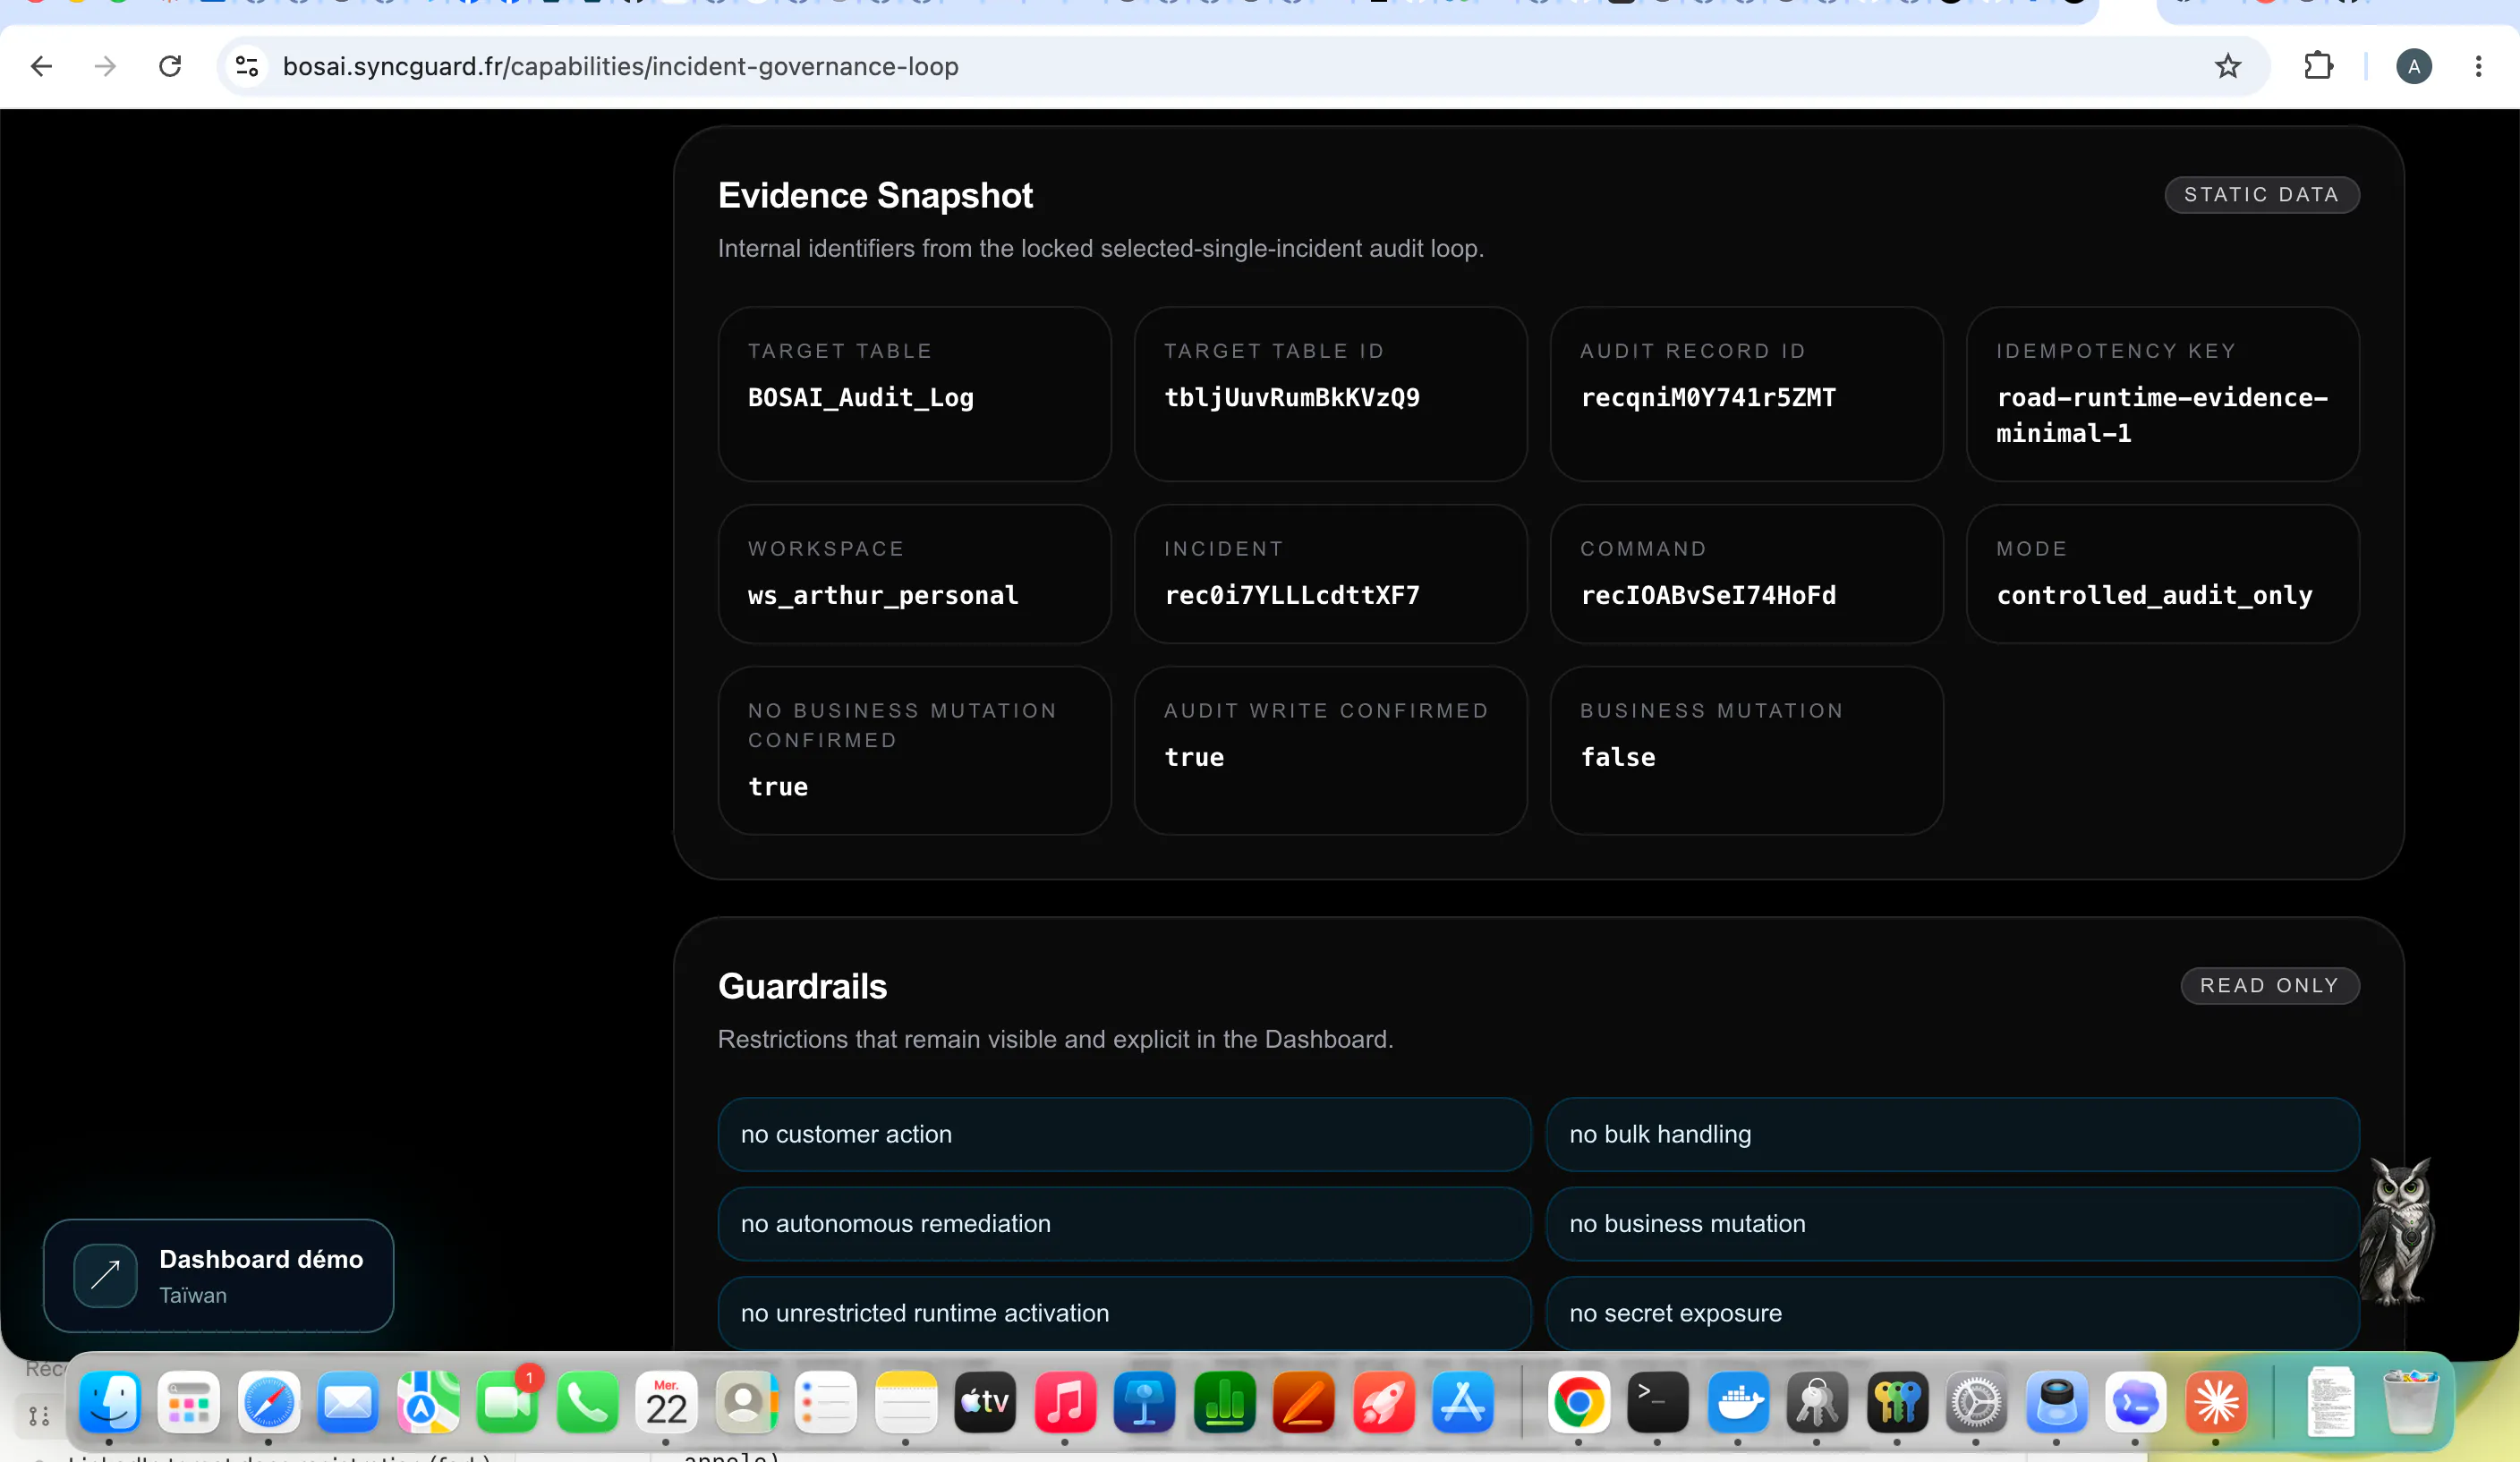Open Notes from the Dock
This screenshot has width=2520, height=1462.
point(906,1402)
